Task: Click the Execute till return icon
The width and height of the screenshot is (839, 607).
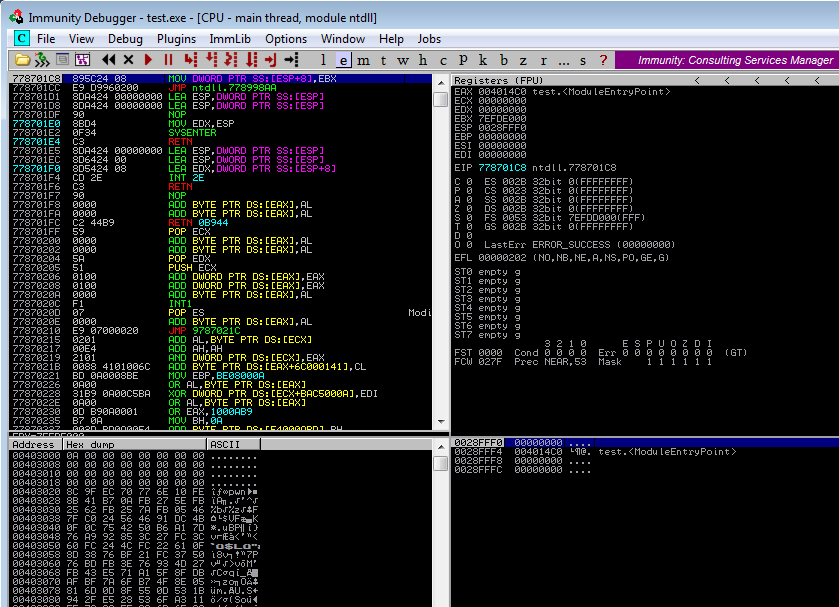Action: pyautogui.click(x=270, y=60)
